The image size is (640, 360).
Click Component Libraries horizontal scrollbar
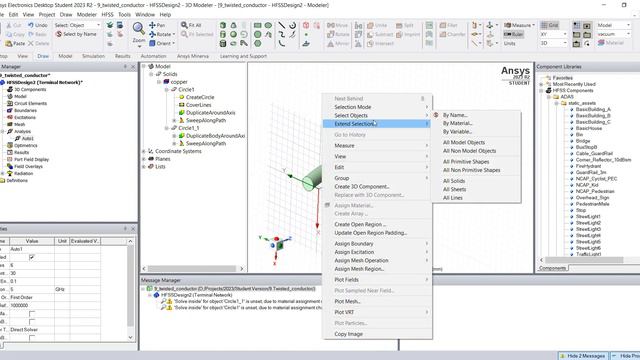pos(584,260)
